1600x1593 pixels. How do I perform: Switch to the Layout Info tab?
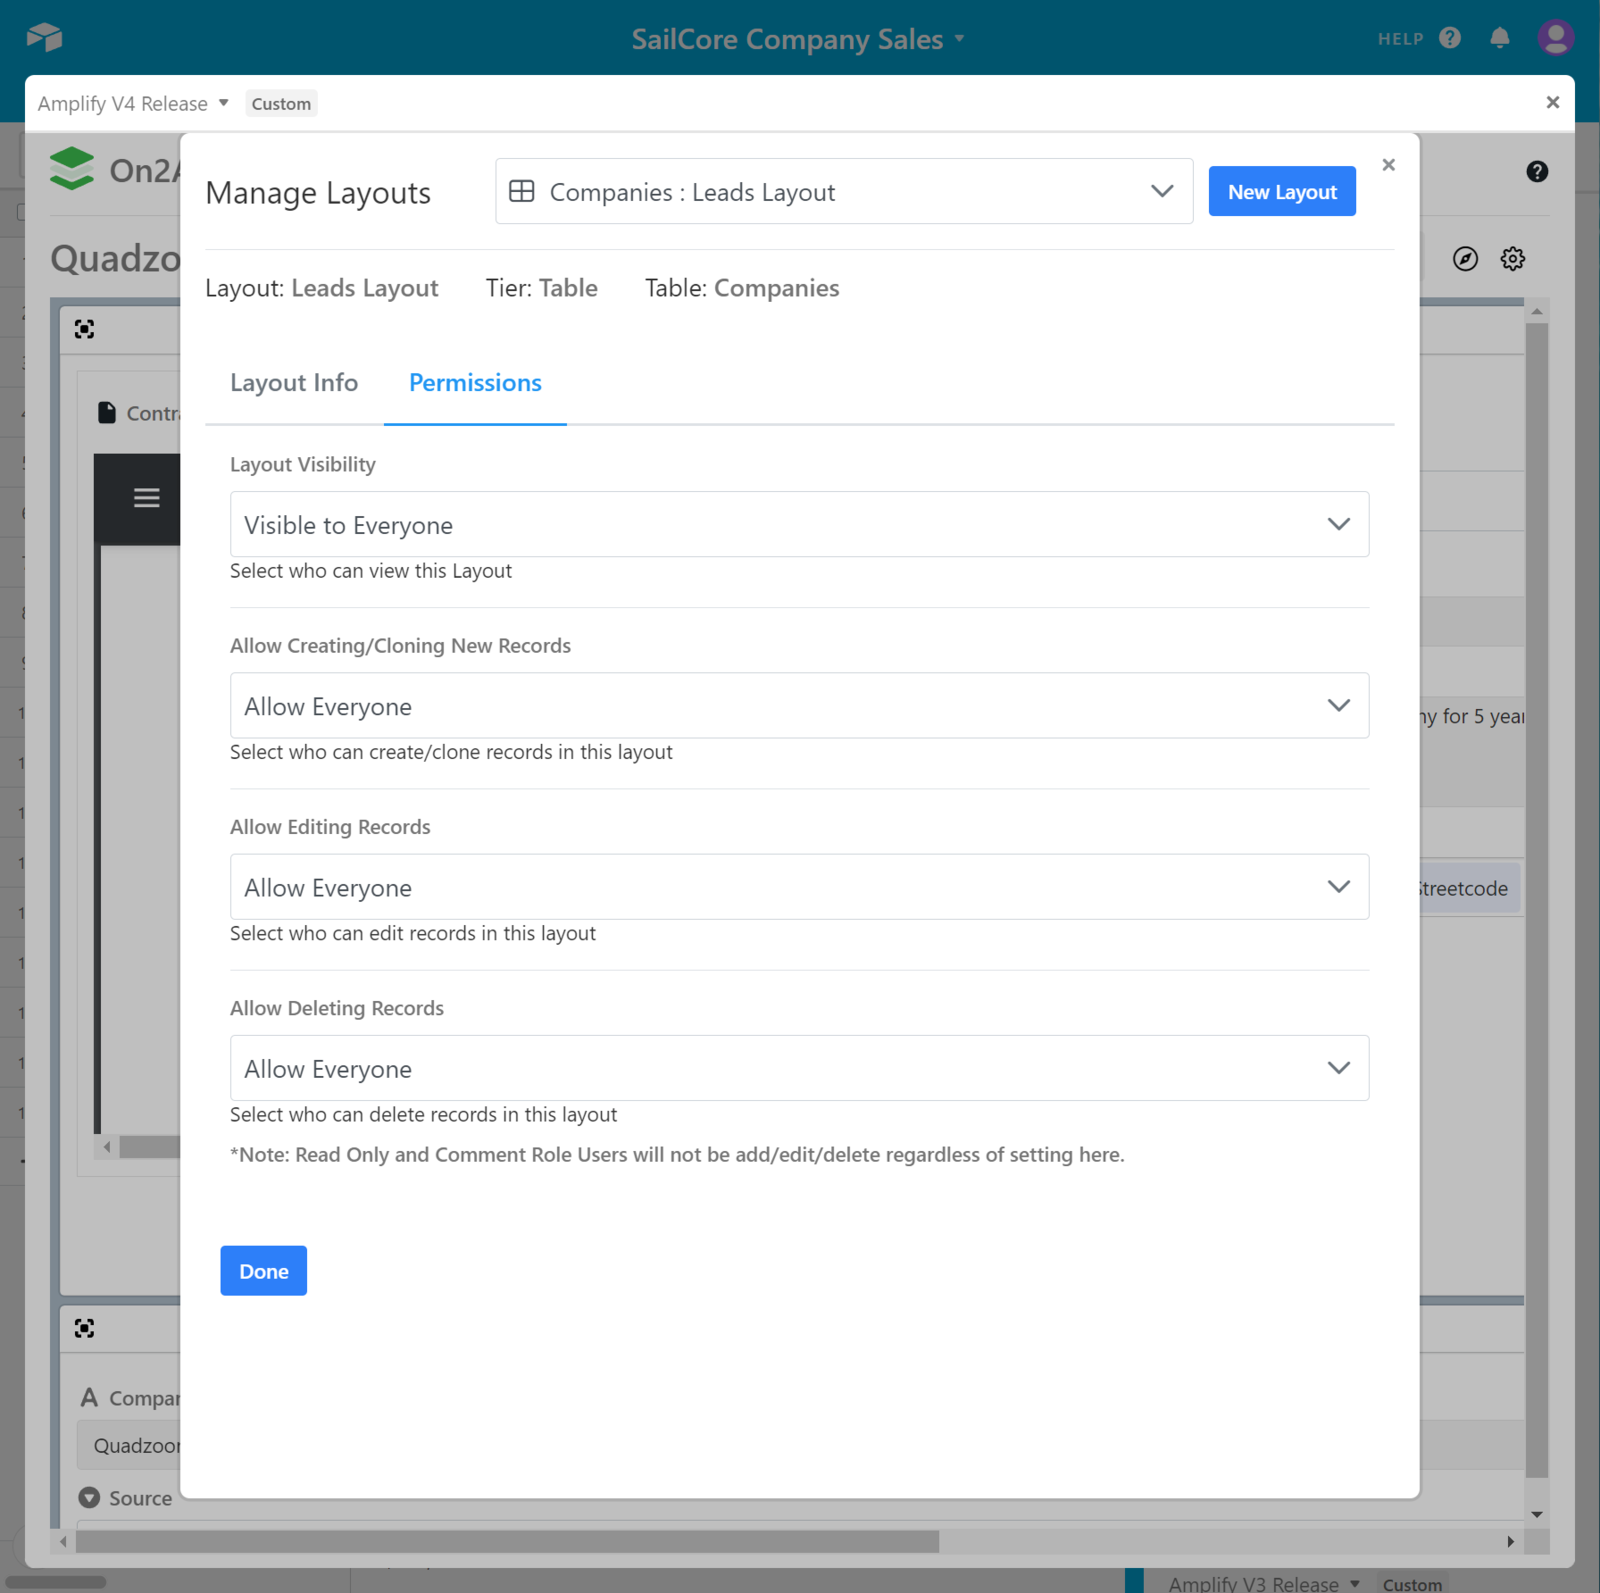pos(294,383)
